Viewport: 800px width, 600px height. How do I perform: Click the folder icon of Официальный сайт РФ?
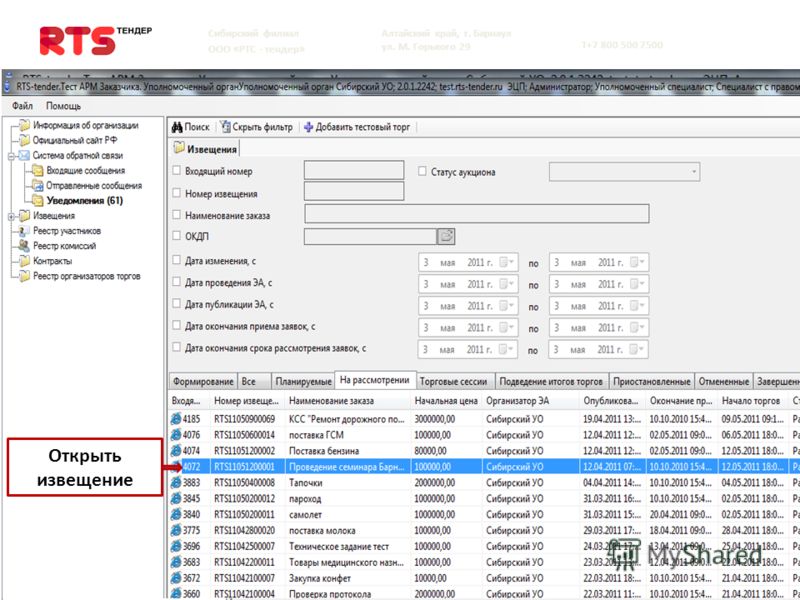[24, 140]
